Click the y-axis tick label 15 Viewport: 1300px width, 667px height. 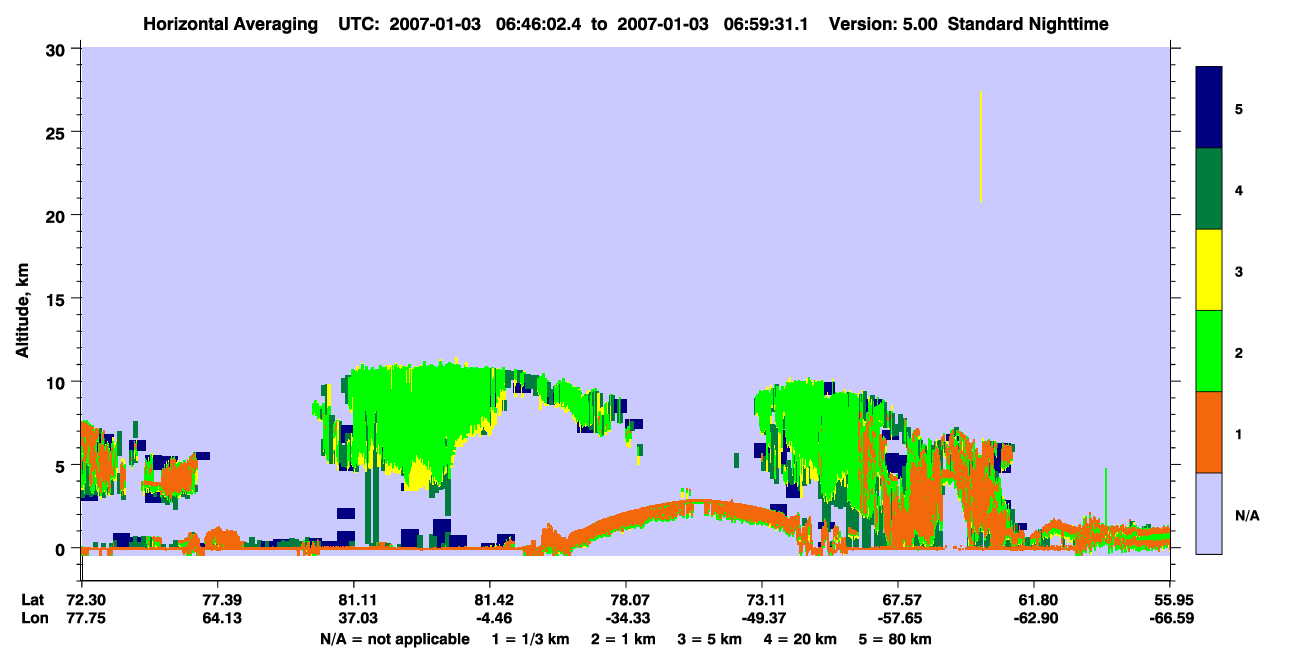(58, 299)
